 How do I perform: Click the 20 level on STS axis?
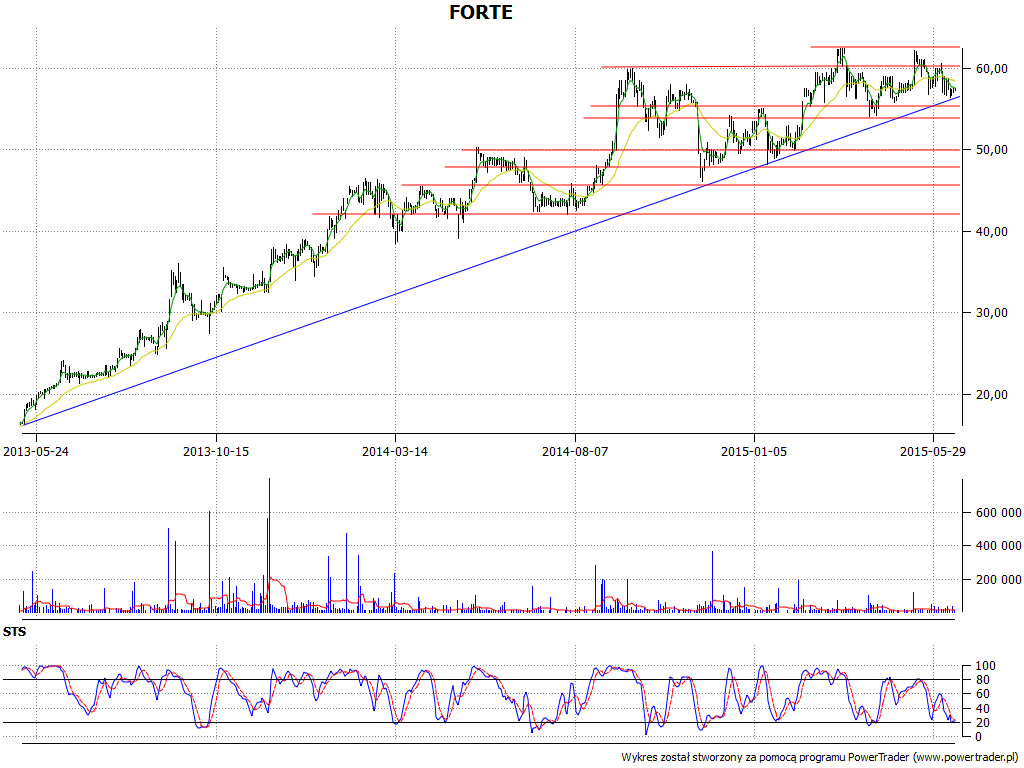tap(982, 722)
